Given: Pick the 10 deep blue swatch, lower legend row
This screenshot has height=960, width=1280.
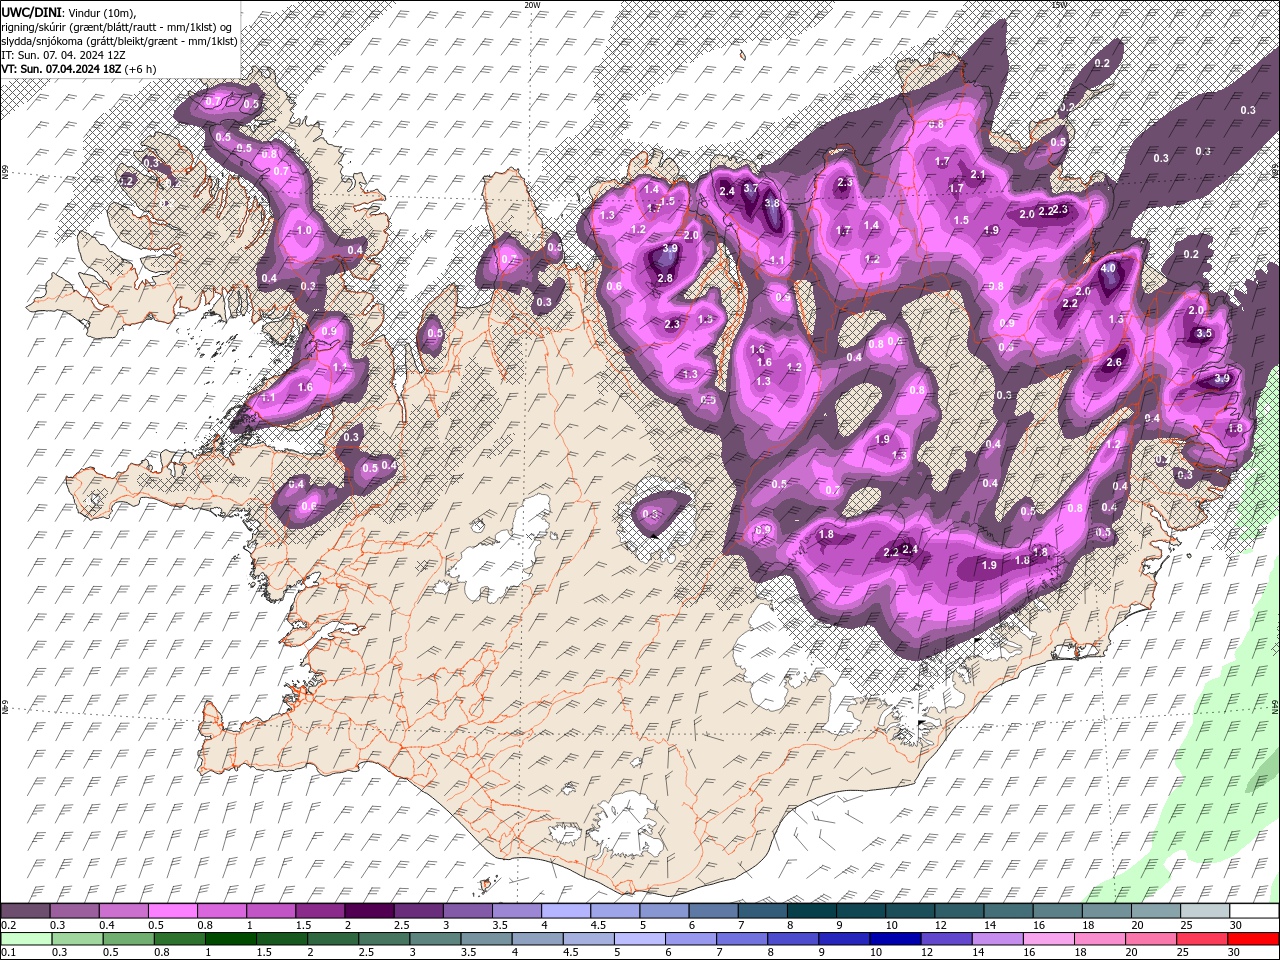Looking at the screenshot, I should [895, 939].
